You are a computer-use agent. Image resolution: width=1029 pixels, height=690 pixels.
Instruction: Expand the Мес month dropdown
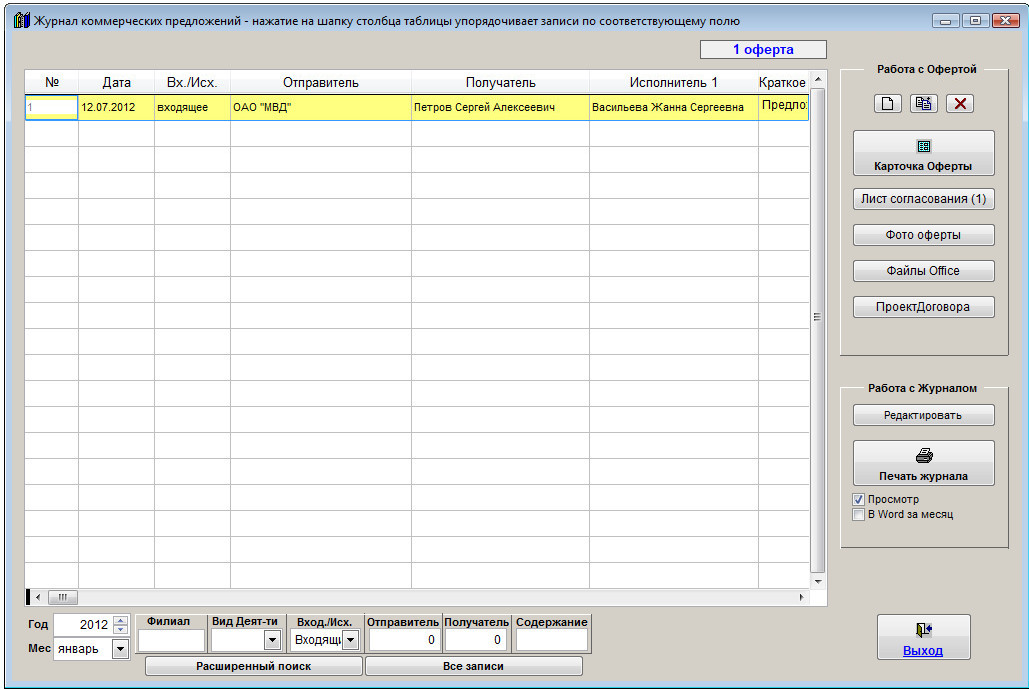click(120, 649)
